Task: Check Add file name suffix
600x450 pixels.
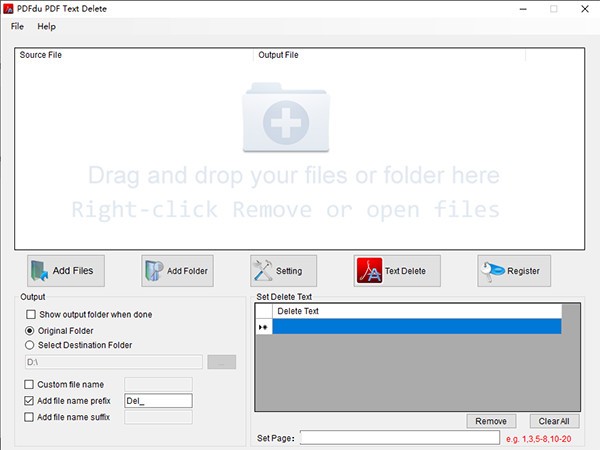Action: (29, 417)
